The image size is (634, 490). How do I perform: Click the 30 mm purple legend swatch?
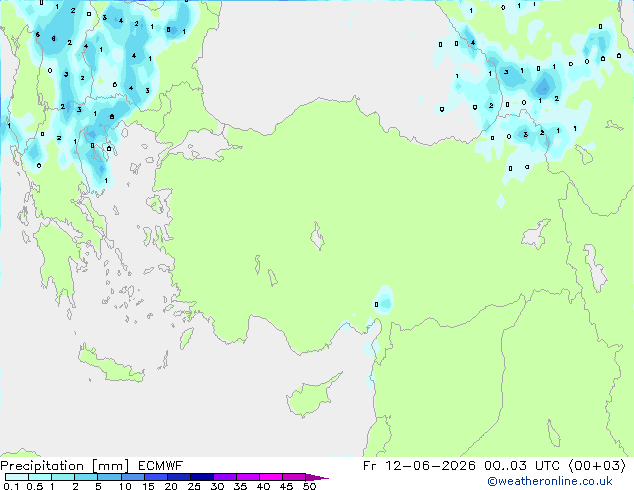coord(225,477)
